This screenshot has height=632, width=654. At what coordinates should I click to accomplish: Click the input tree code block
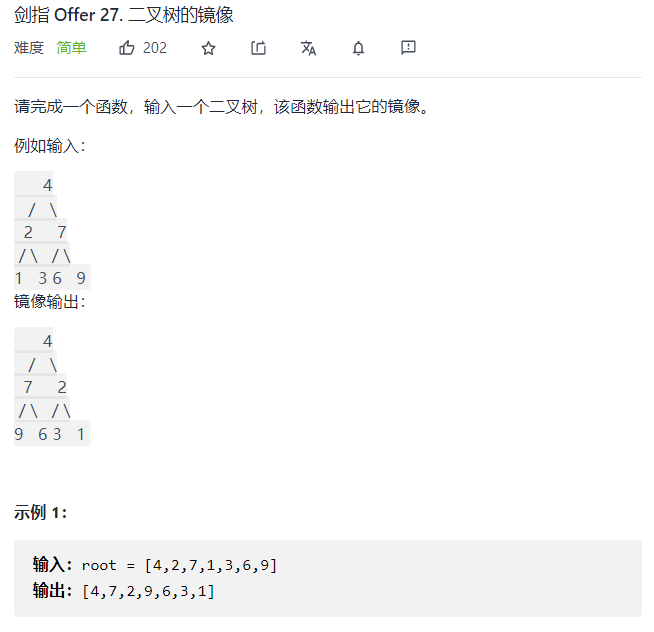pyautogui.click(x=52, y=231)
